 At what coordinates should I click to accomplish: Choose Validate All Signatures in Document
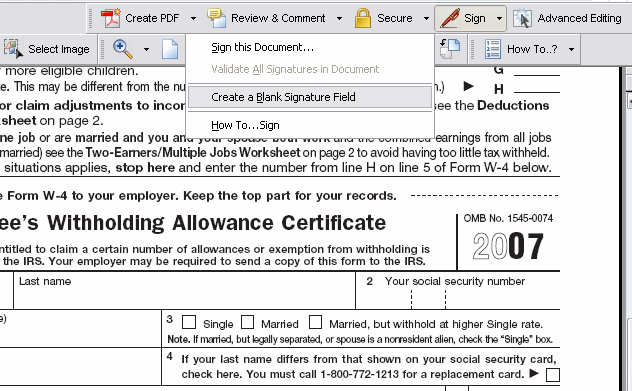pyautogui.click(x=310, y=69)
